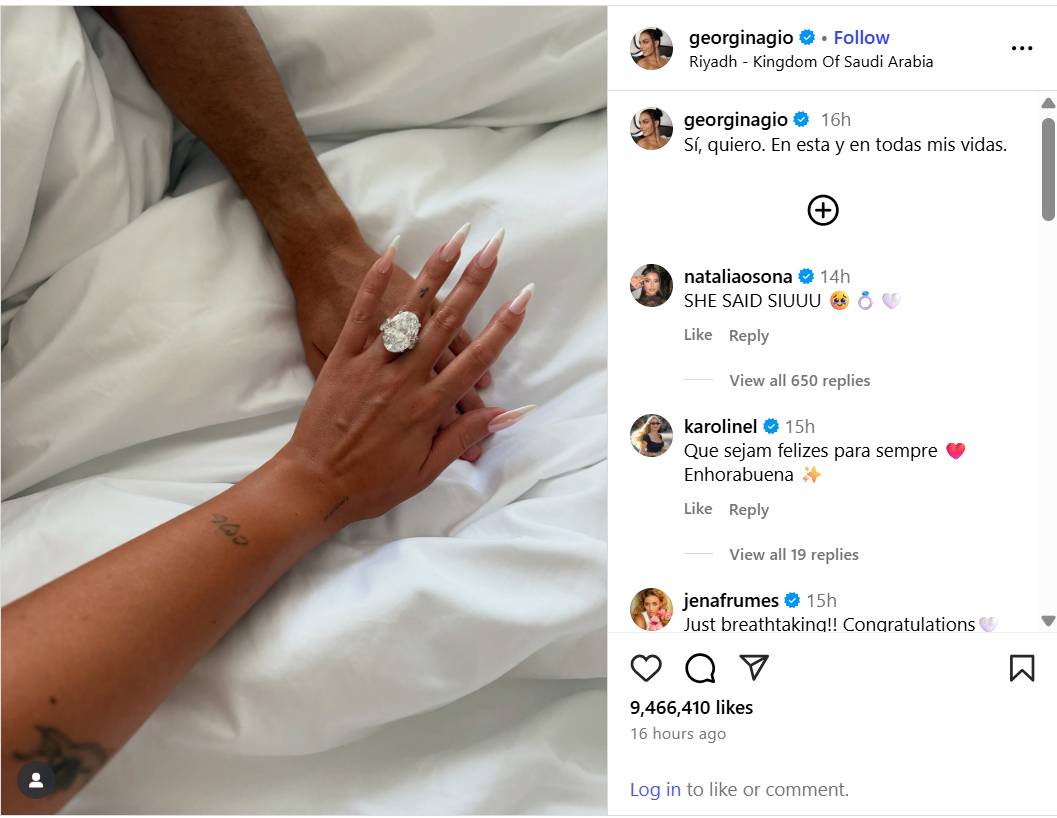Open Riyadh location link
The height and width of the screenshot is (818, 1057).
coord(811,62)
